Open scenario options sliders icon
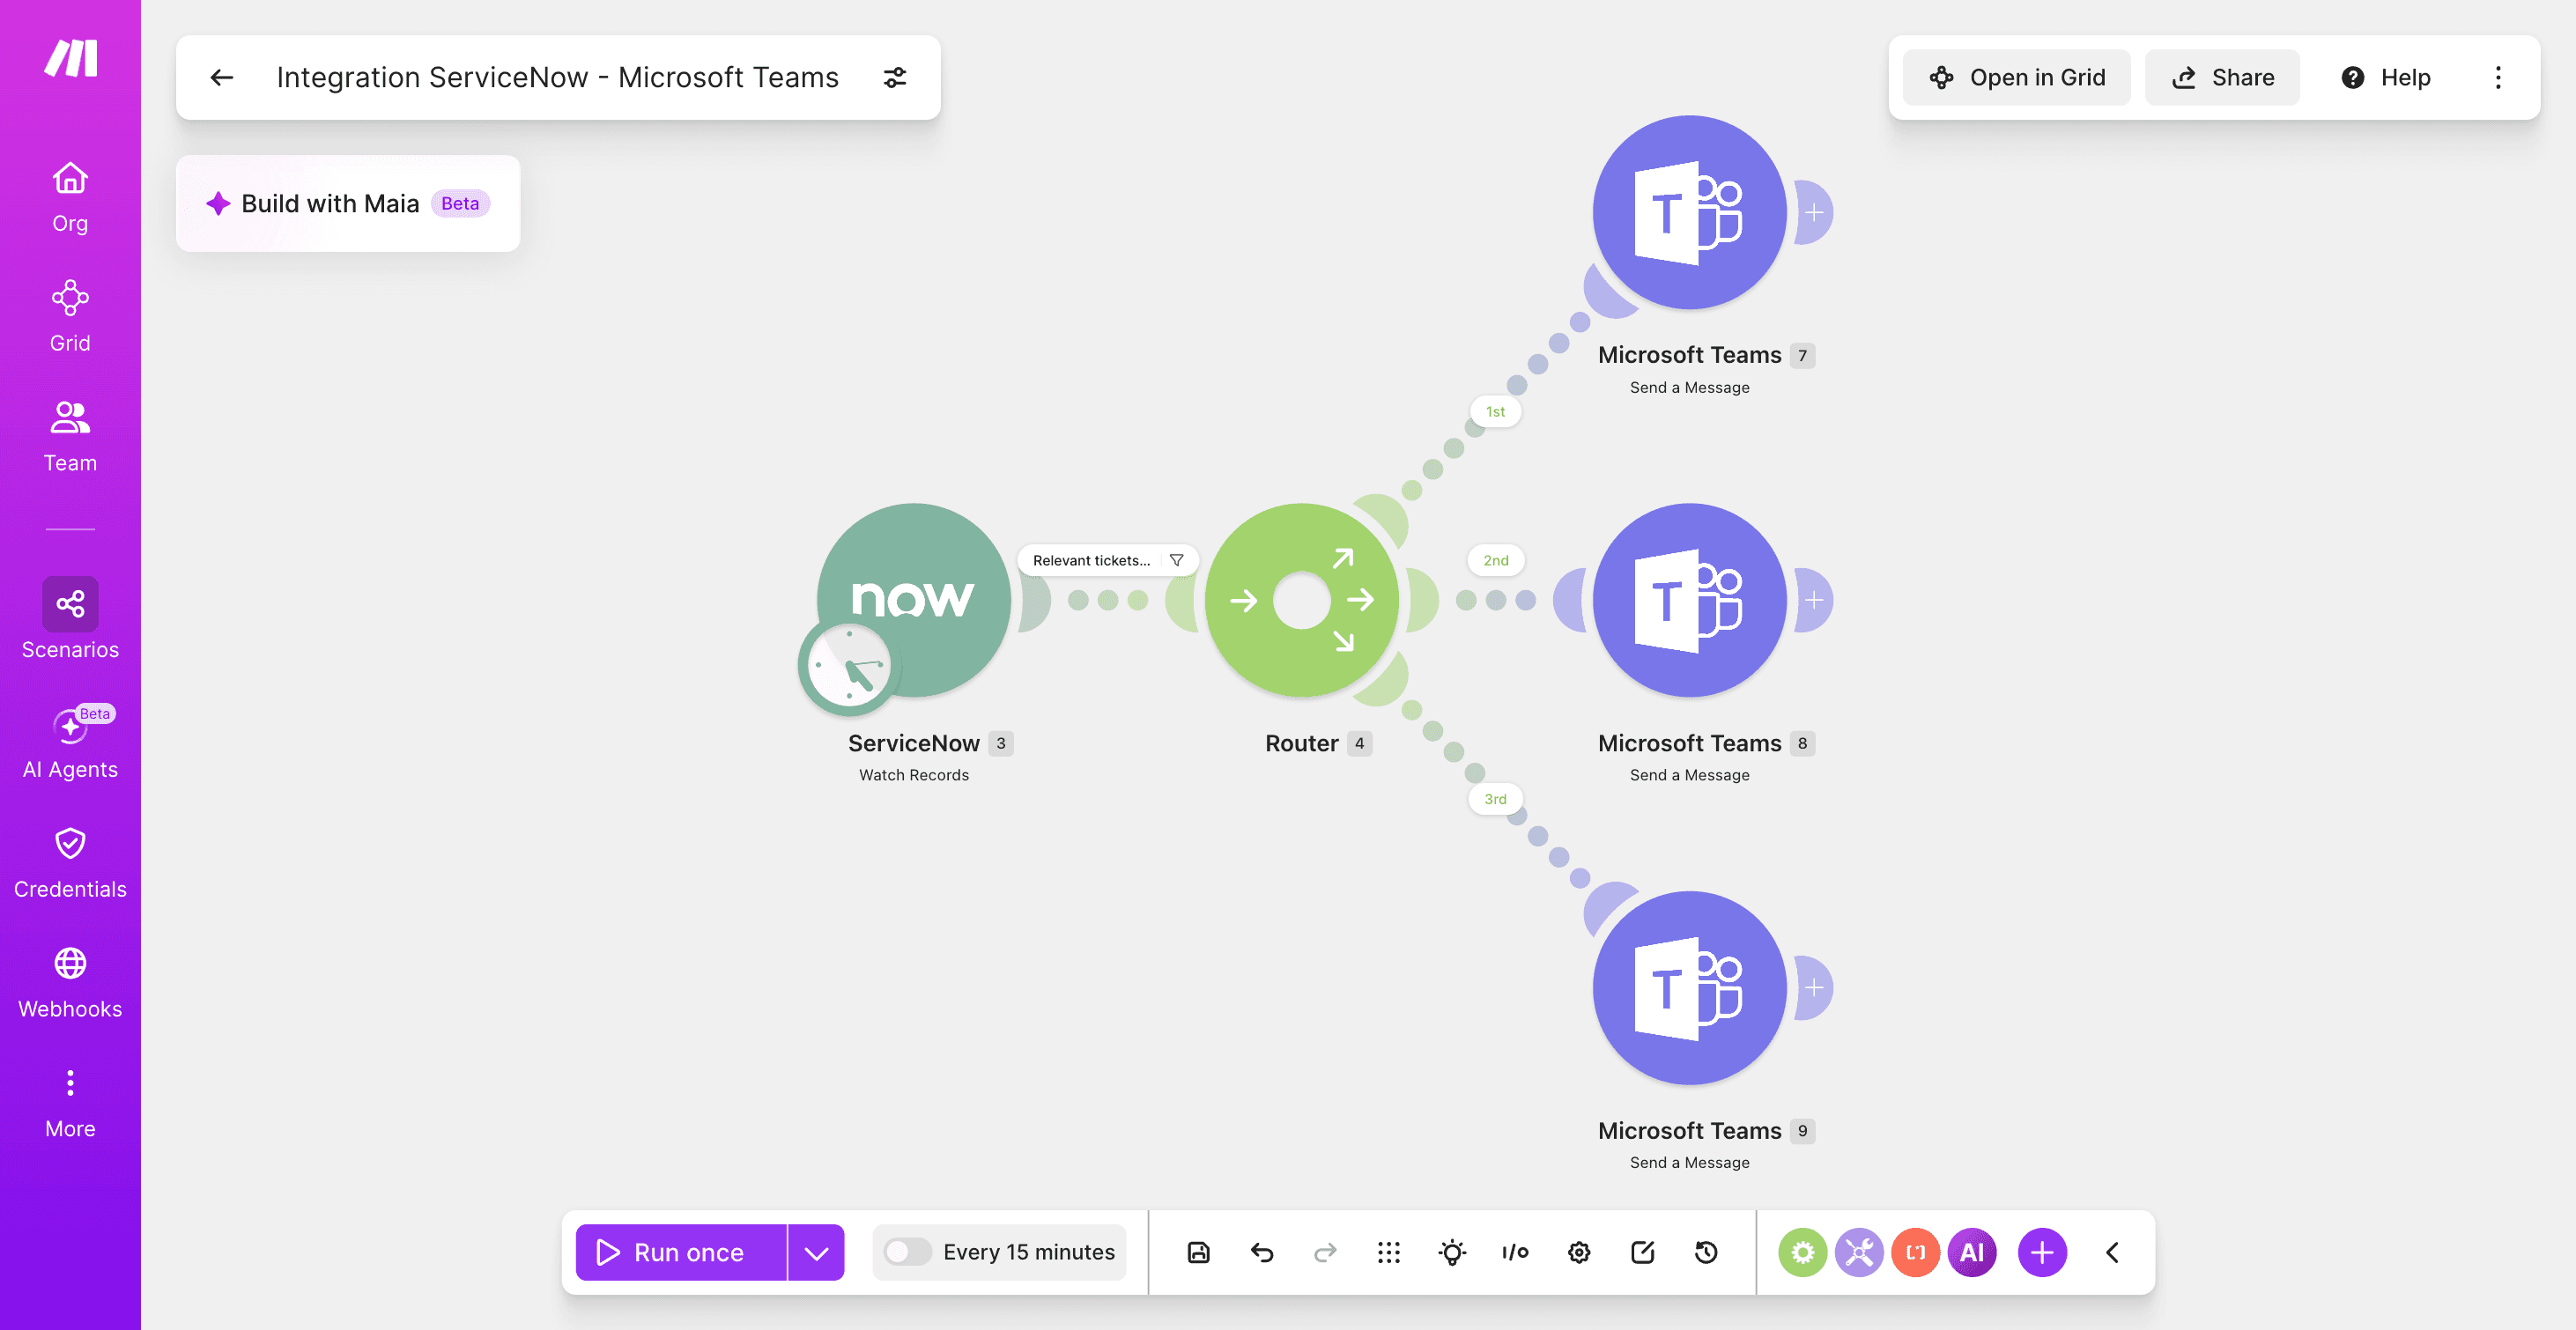The height and width of the screenshot is (1330, 2576). tap(895, 77)
